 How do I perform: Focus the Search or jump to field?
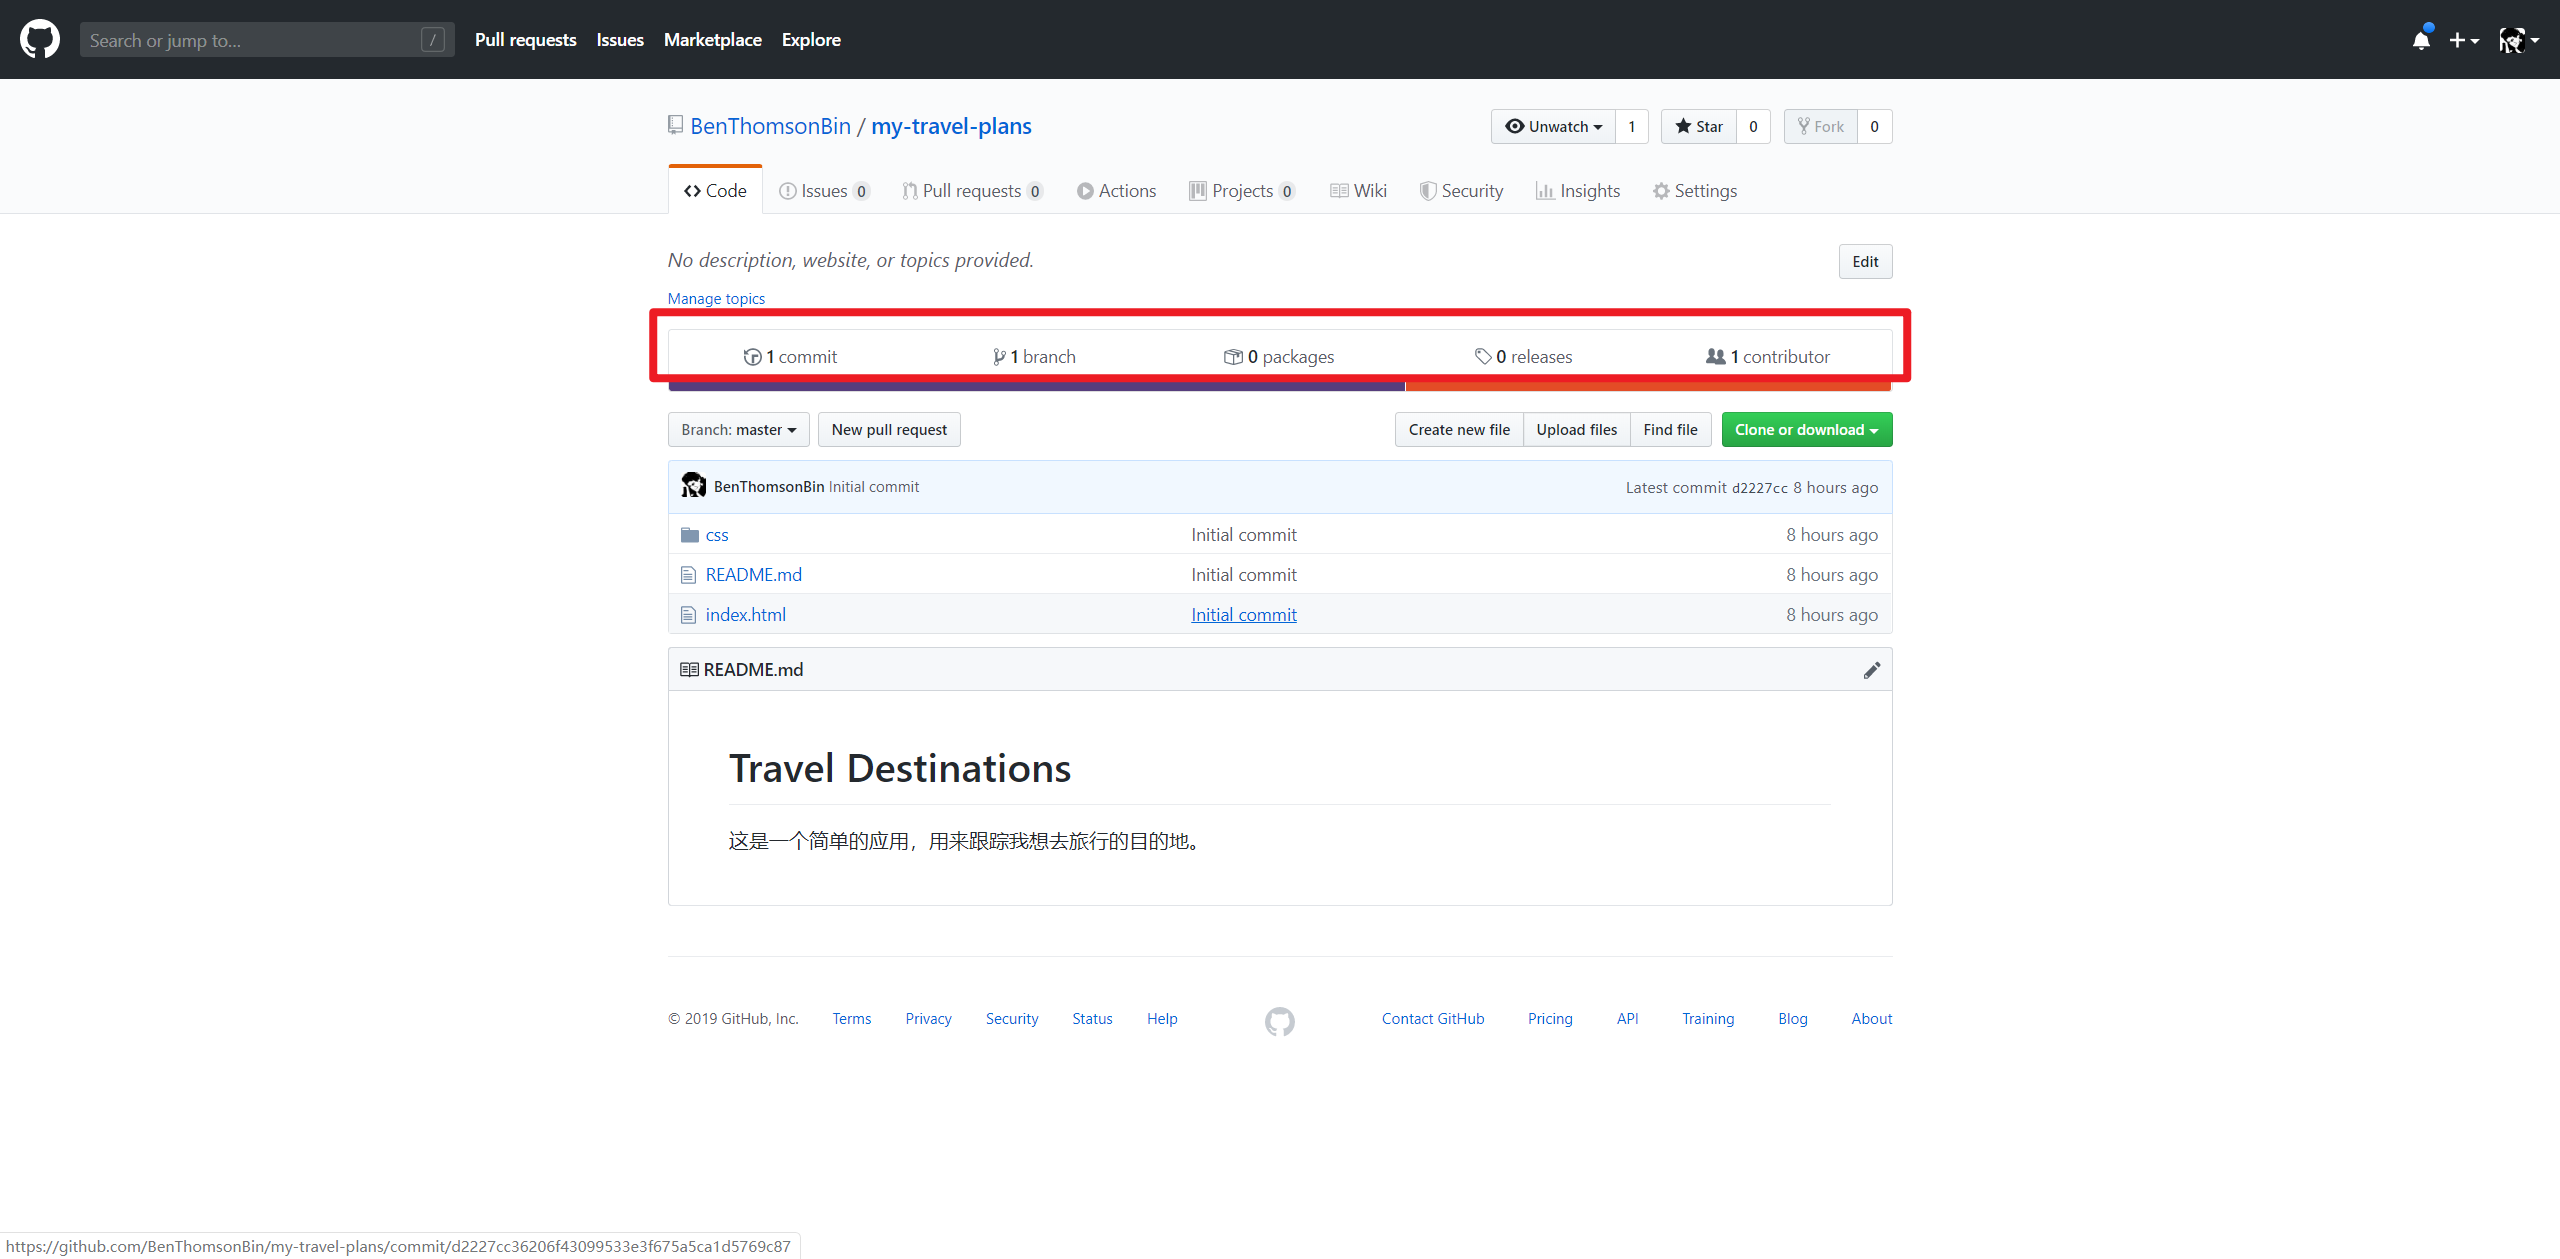[267, 40]
